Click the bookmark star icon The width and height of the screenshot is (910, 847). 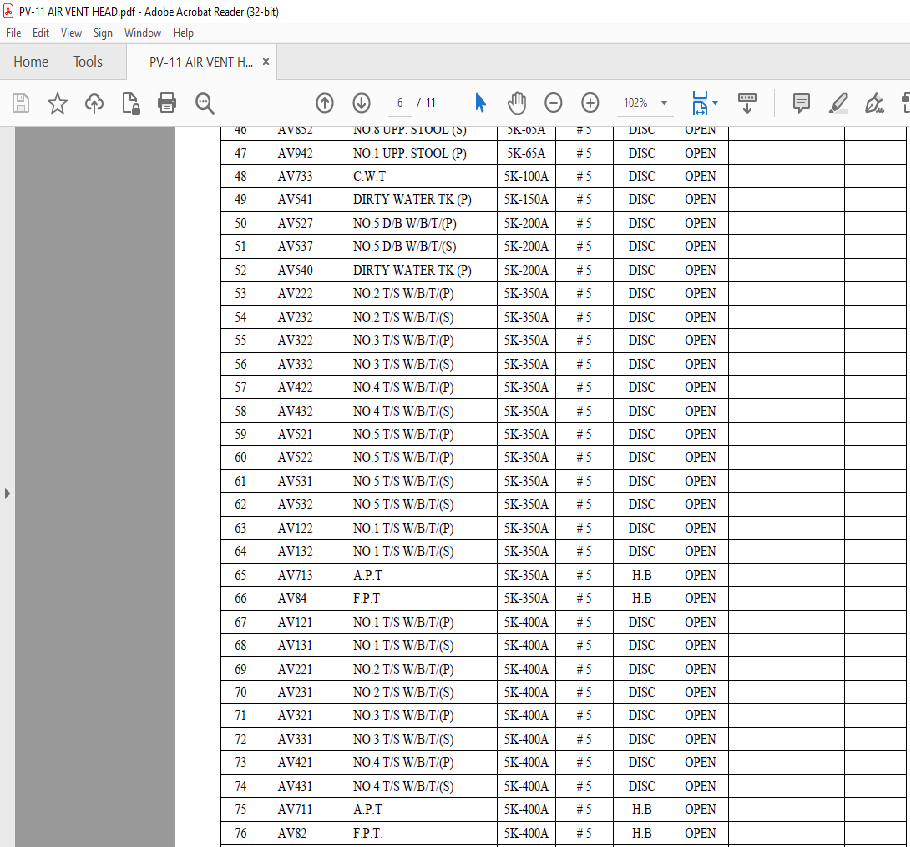58,103
